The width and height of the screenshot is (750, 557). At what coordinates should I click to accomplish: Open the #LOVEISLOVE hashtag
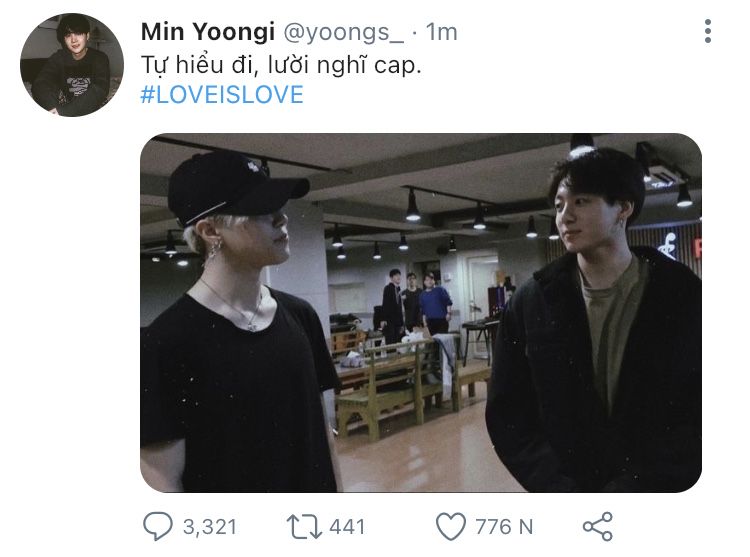point(222,96)
